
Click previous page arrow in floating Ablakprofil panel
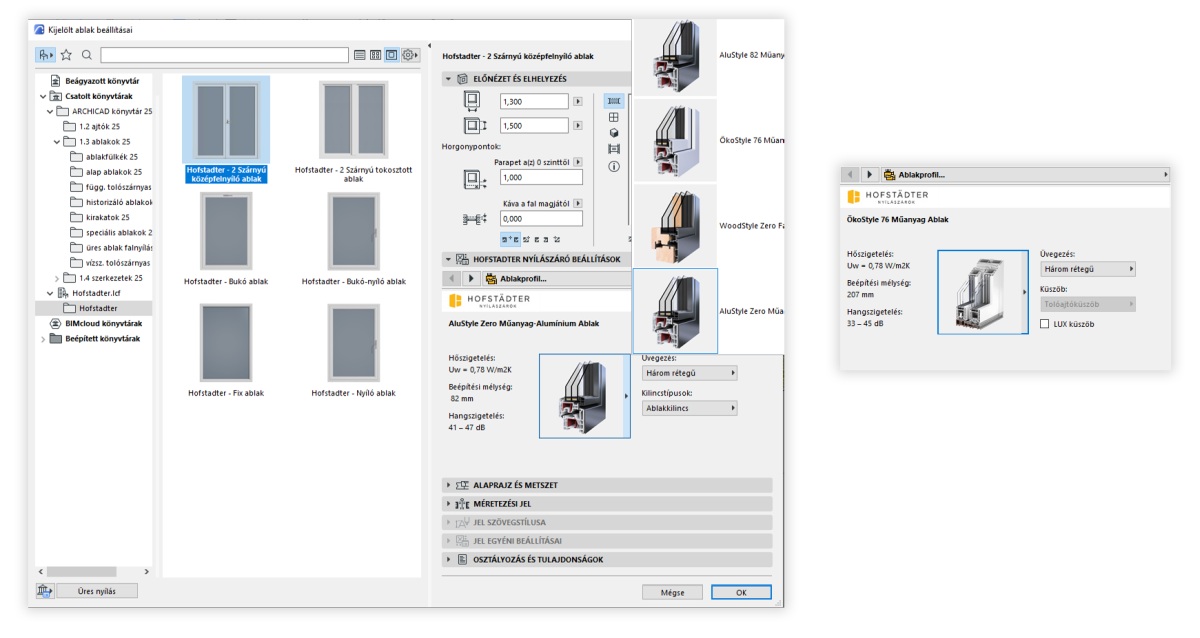850,175
